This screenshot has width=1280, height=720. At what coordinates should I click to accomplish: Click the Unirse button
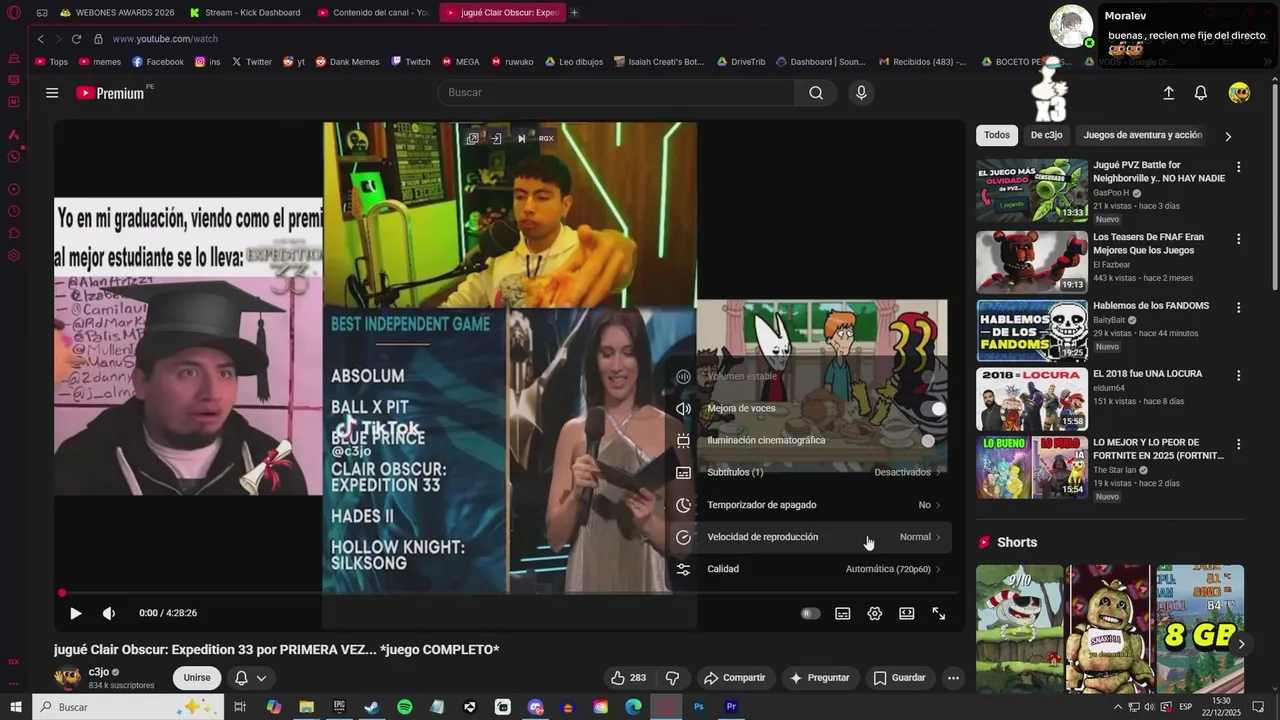(x=197, y=678)
